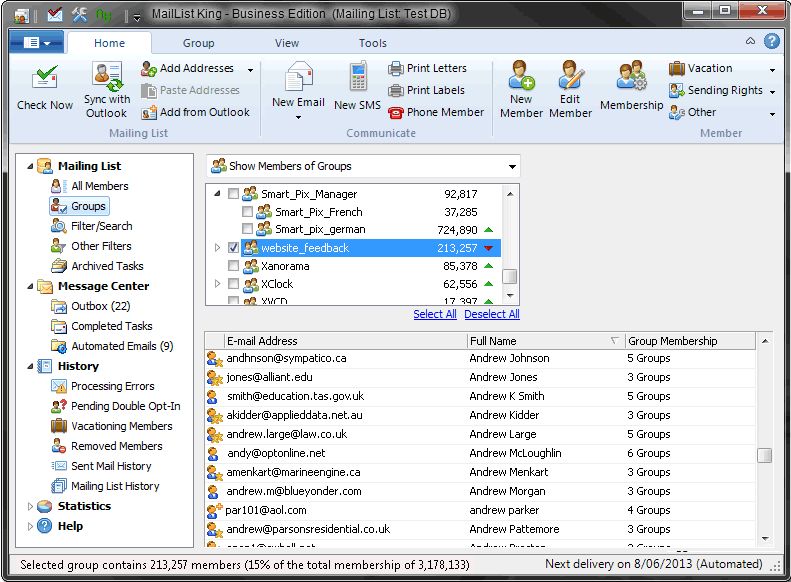Check the Smart_pix_german group checkbox
The height and width of the screenshot is (582, 791).
click(x=247, y=229)
